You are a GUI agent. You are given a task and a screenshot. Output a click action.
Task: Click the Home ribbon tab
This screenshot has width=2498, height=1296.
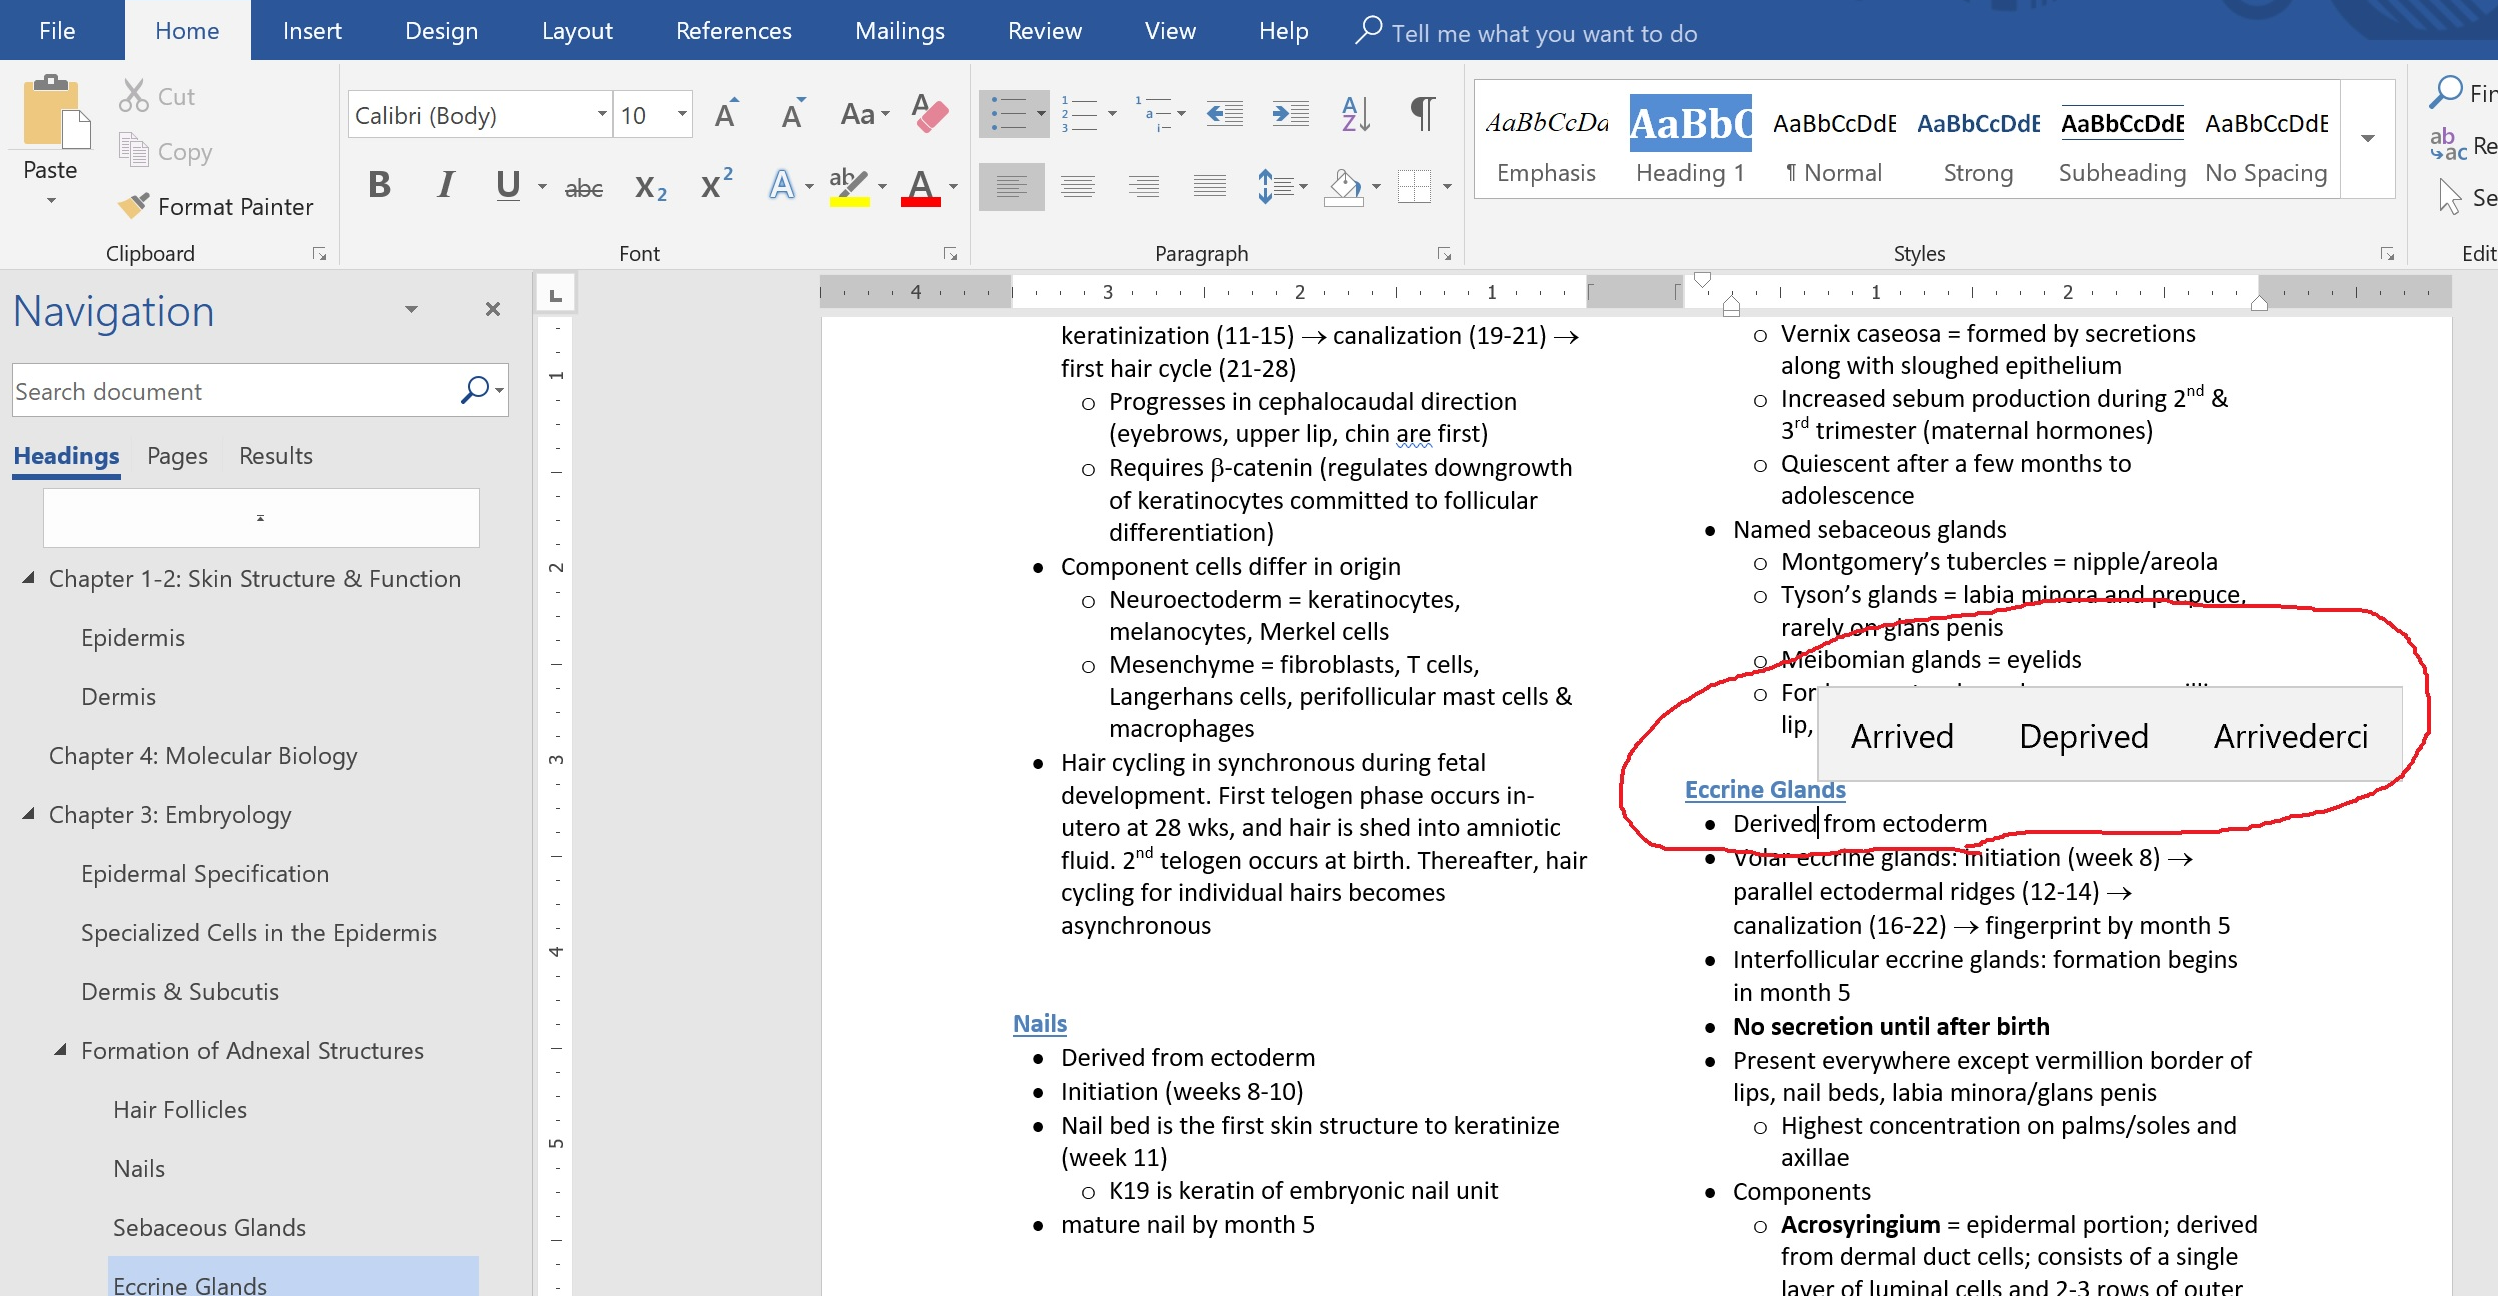pos(187,31)
